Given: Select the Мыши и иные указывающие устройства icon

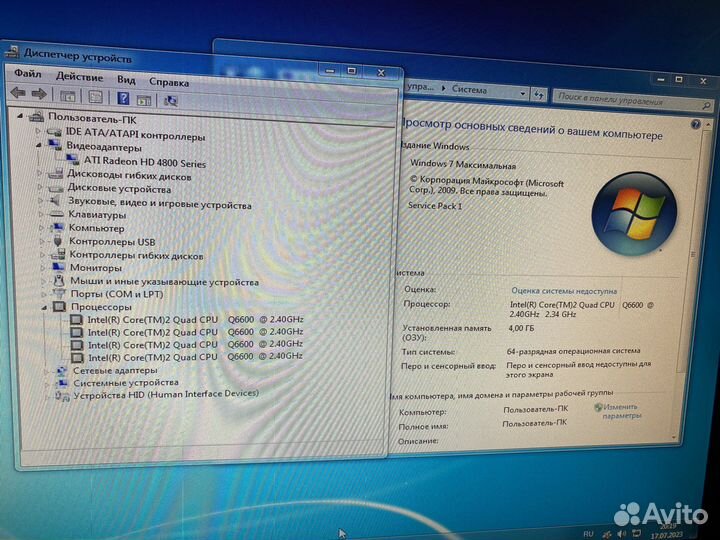Looking at the screenshot, I should [59, 280].
